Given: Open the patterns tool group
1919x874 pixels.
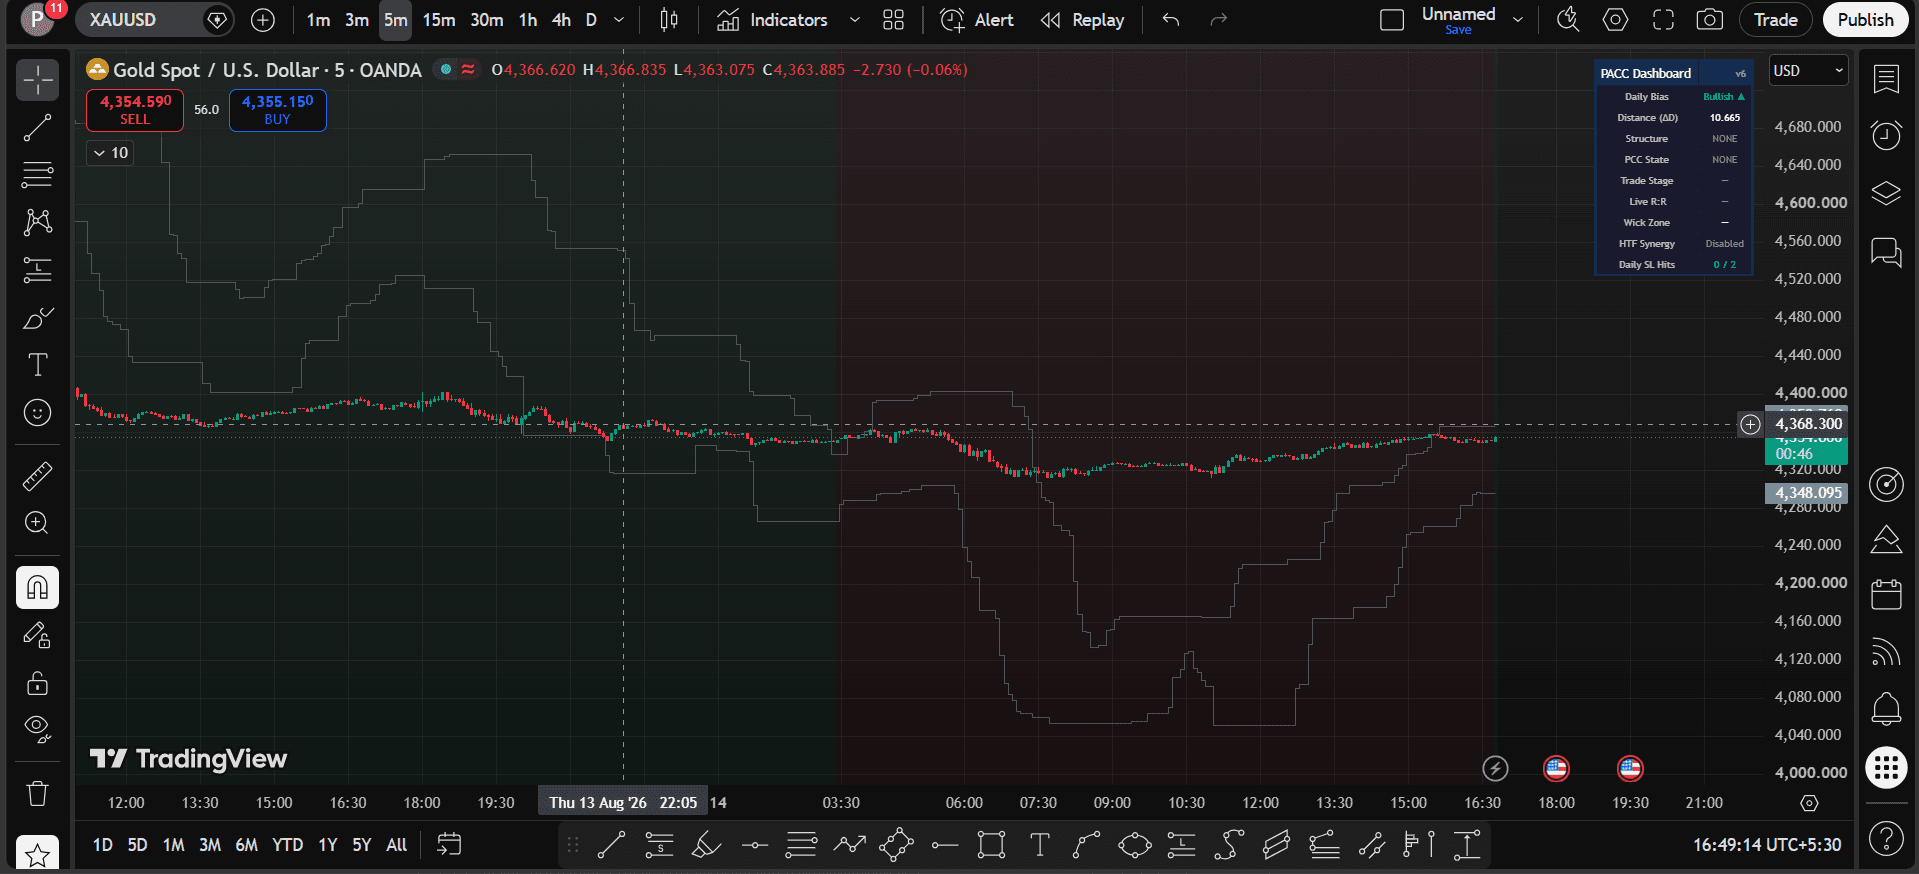Looking at the screenshot, I should tap(38, 221).
